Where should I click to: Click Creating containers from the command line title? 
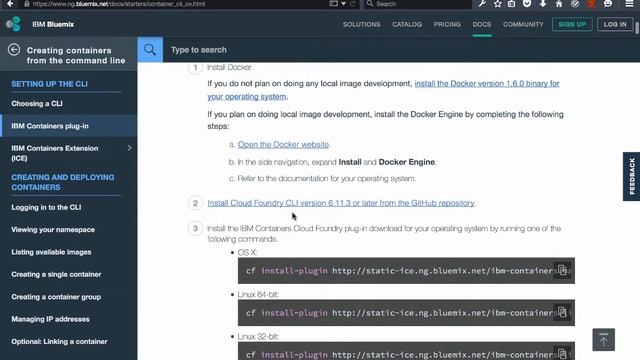pyautogui.click(x=76, y=56)
